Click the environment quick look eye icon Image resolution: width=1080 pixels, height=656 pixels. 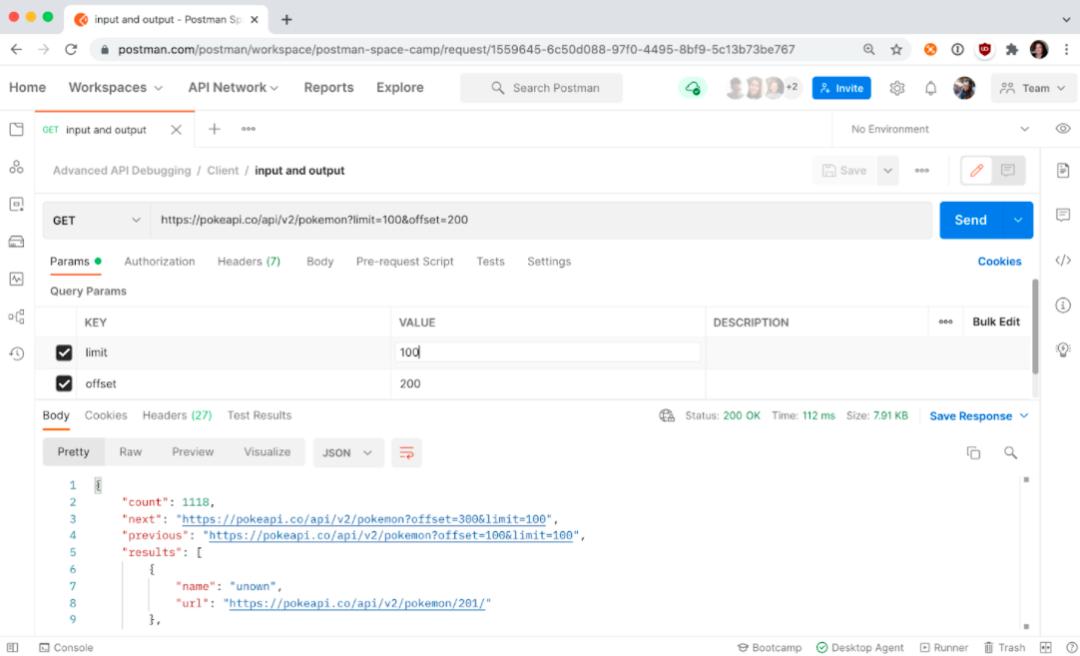(x=1062, y=129)
